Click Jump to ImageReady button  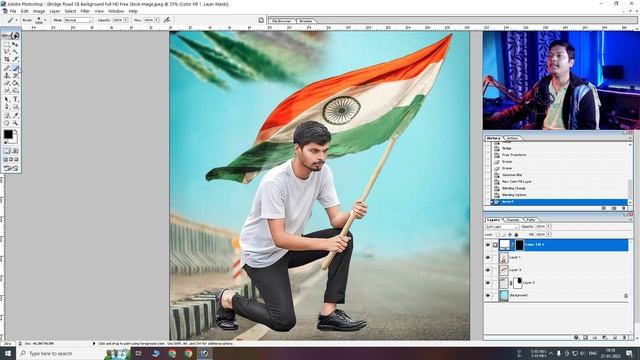11,168
